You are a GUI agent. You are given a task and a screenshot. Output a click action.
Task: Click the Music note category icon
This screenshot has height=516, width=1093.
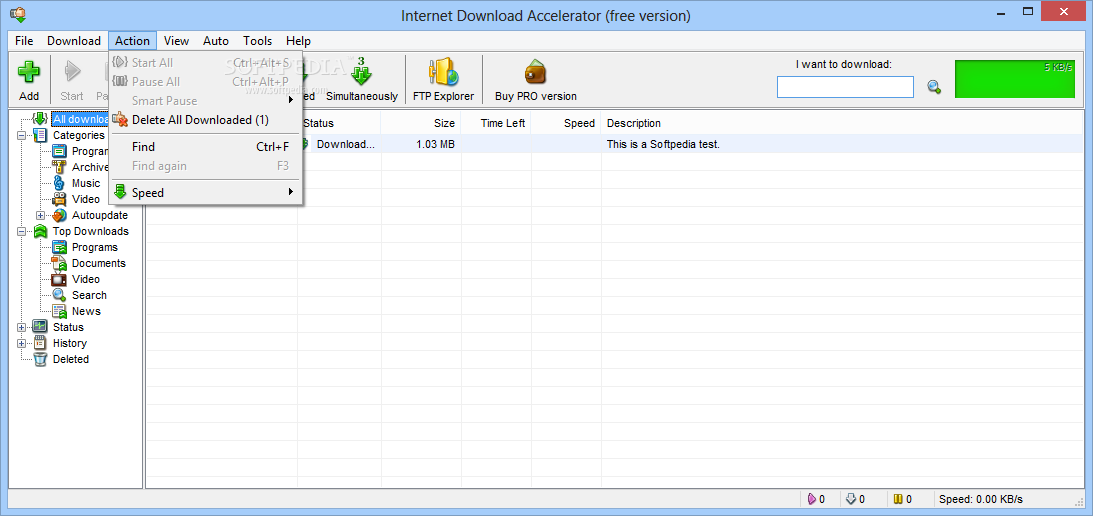tap(59, 183)
